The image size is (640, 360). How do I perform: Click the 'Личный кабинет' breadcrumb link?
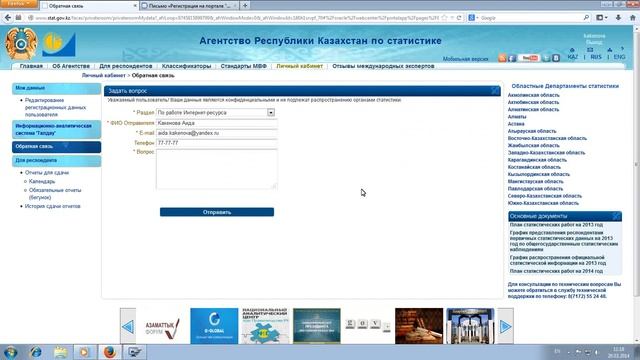click(103, 76)
